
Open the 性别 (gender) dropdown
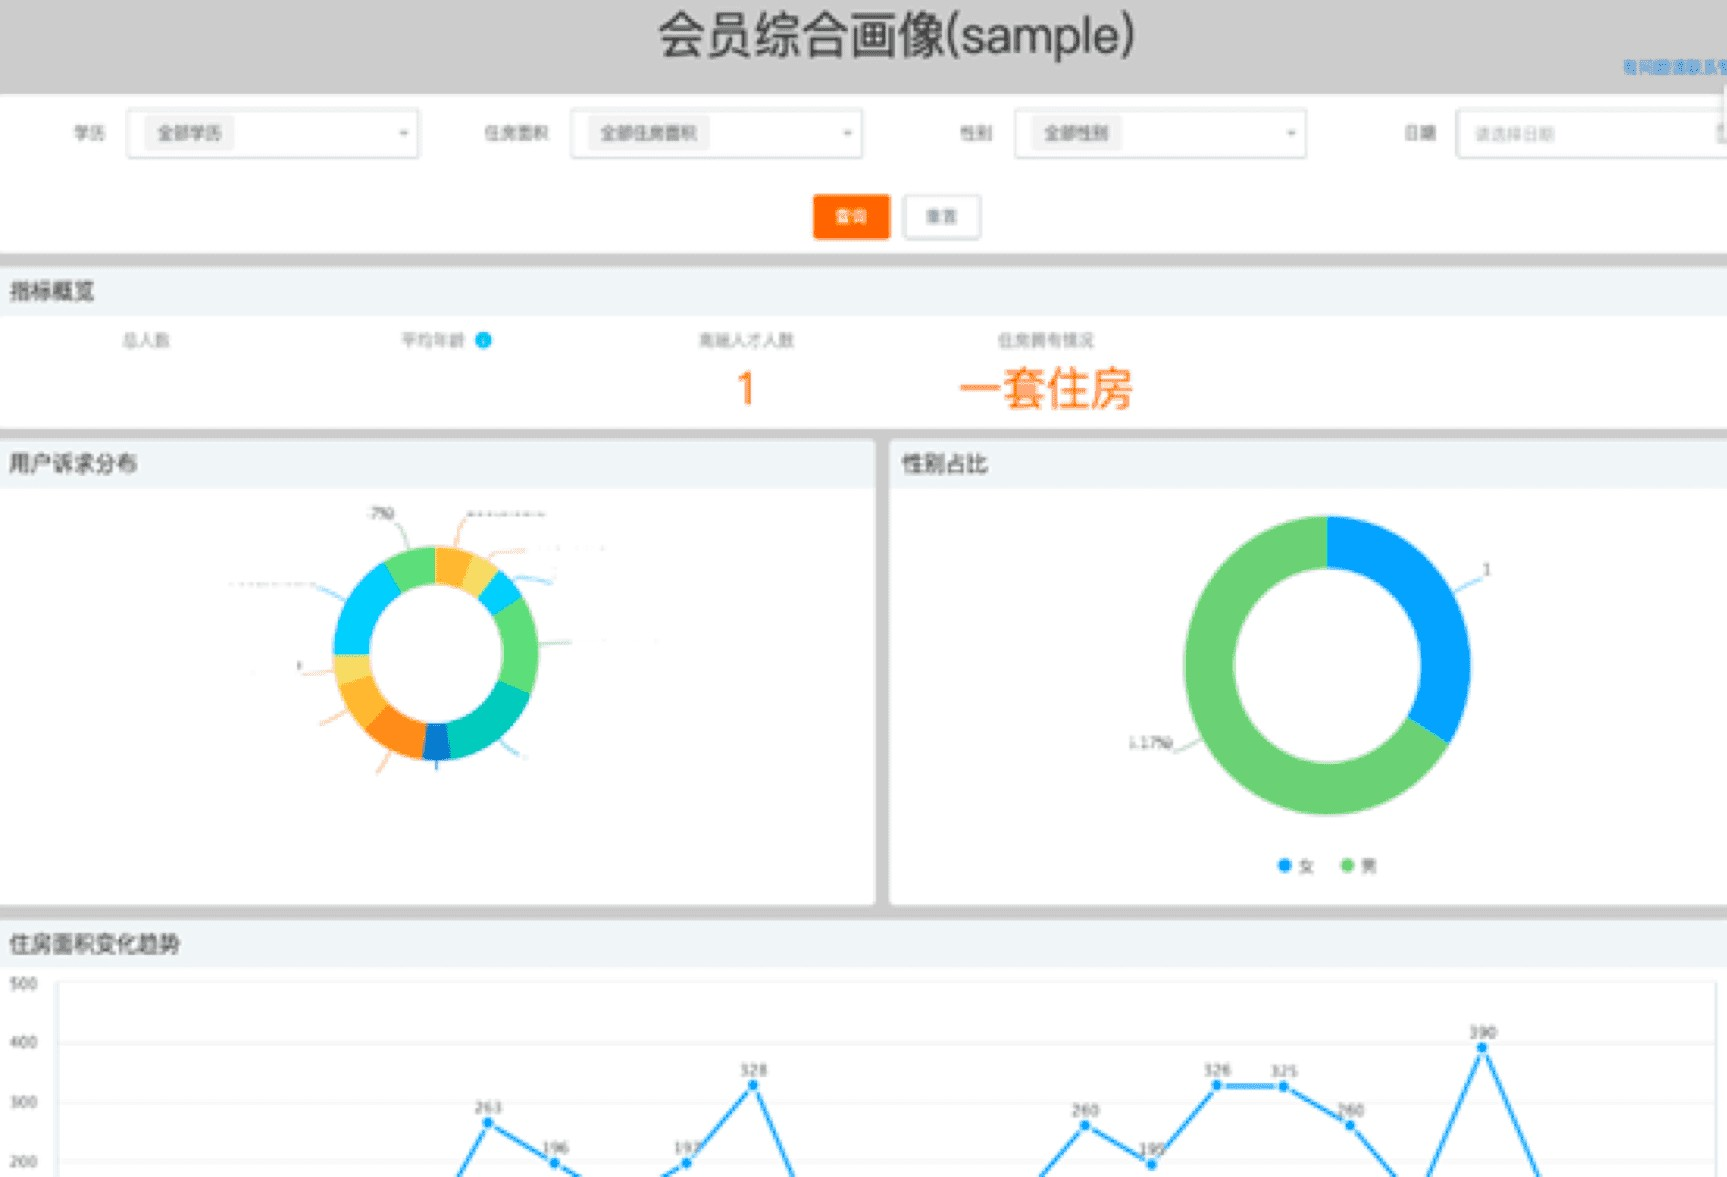(1160, 133)
